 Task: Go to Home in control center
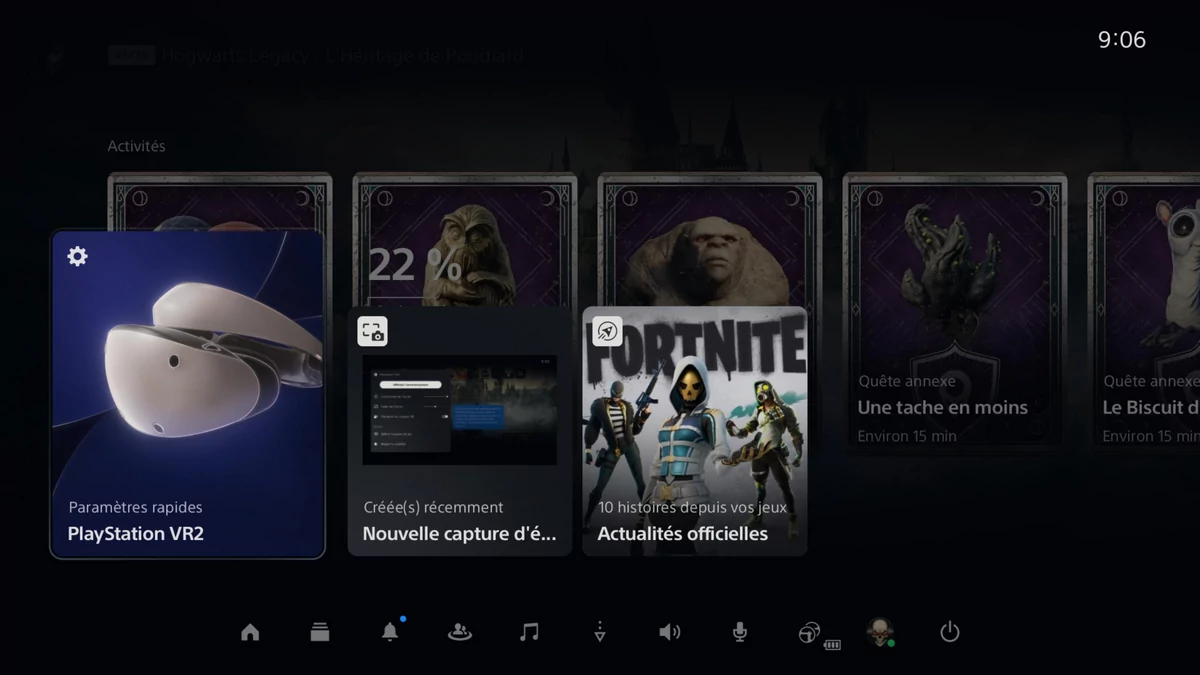(250, 632)
